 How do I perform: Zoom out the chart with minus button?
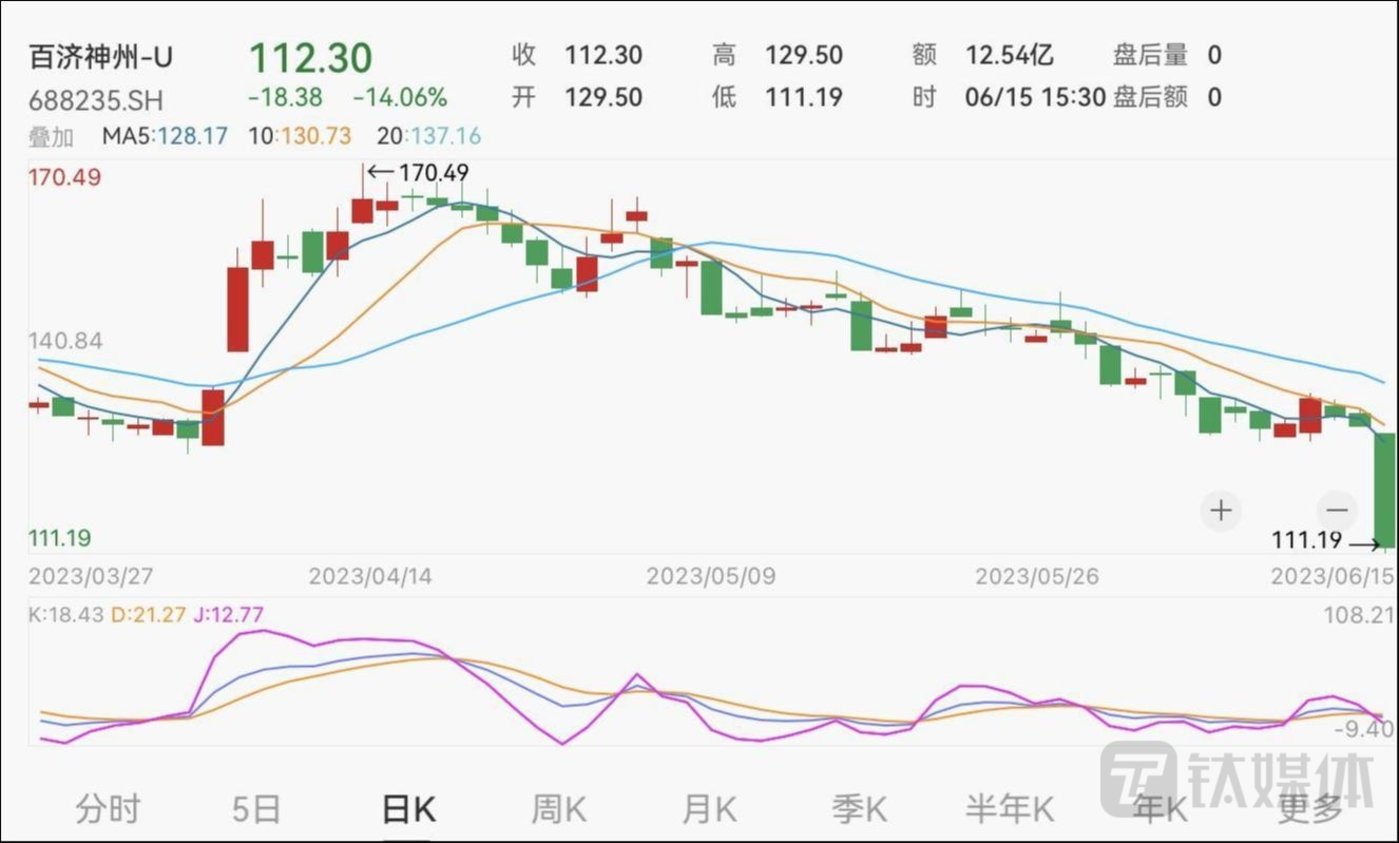click(1337, 510)
